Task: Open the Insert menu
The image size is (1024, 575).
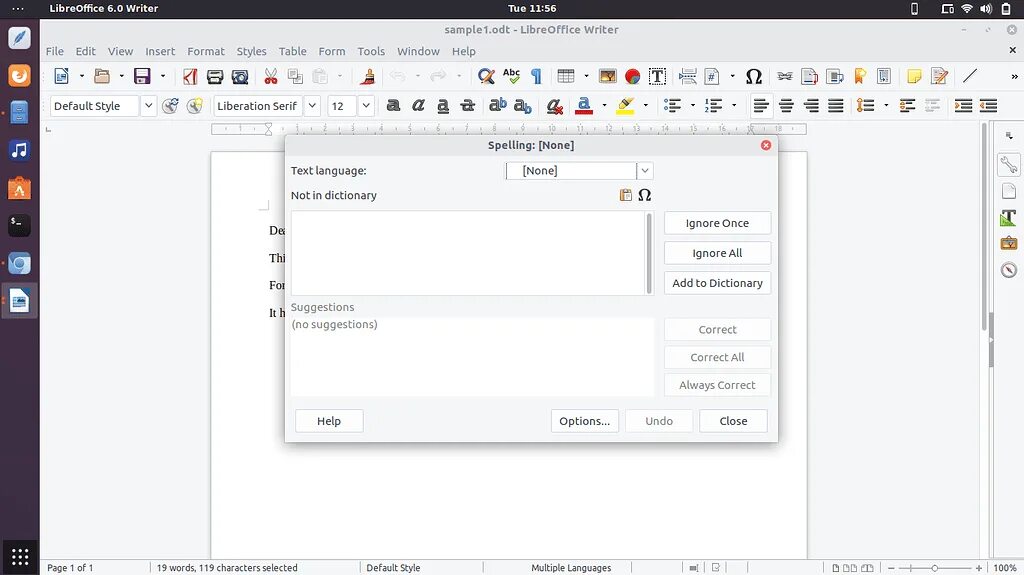Action: click(x=160, y=51)
